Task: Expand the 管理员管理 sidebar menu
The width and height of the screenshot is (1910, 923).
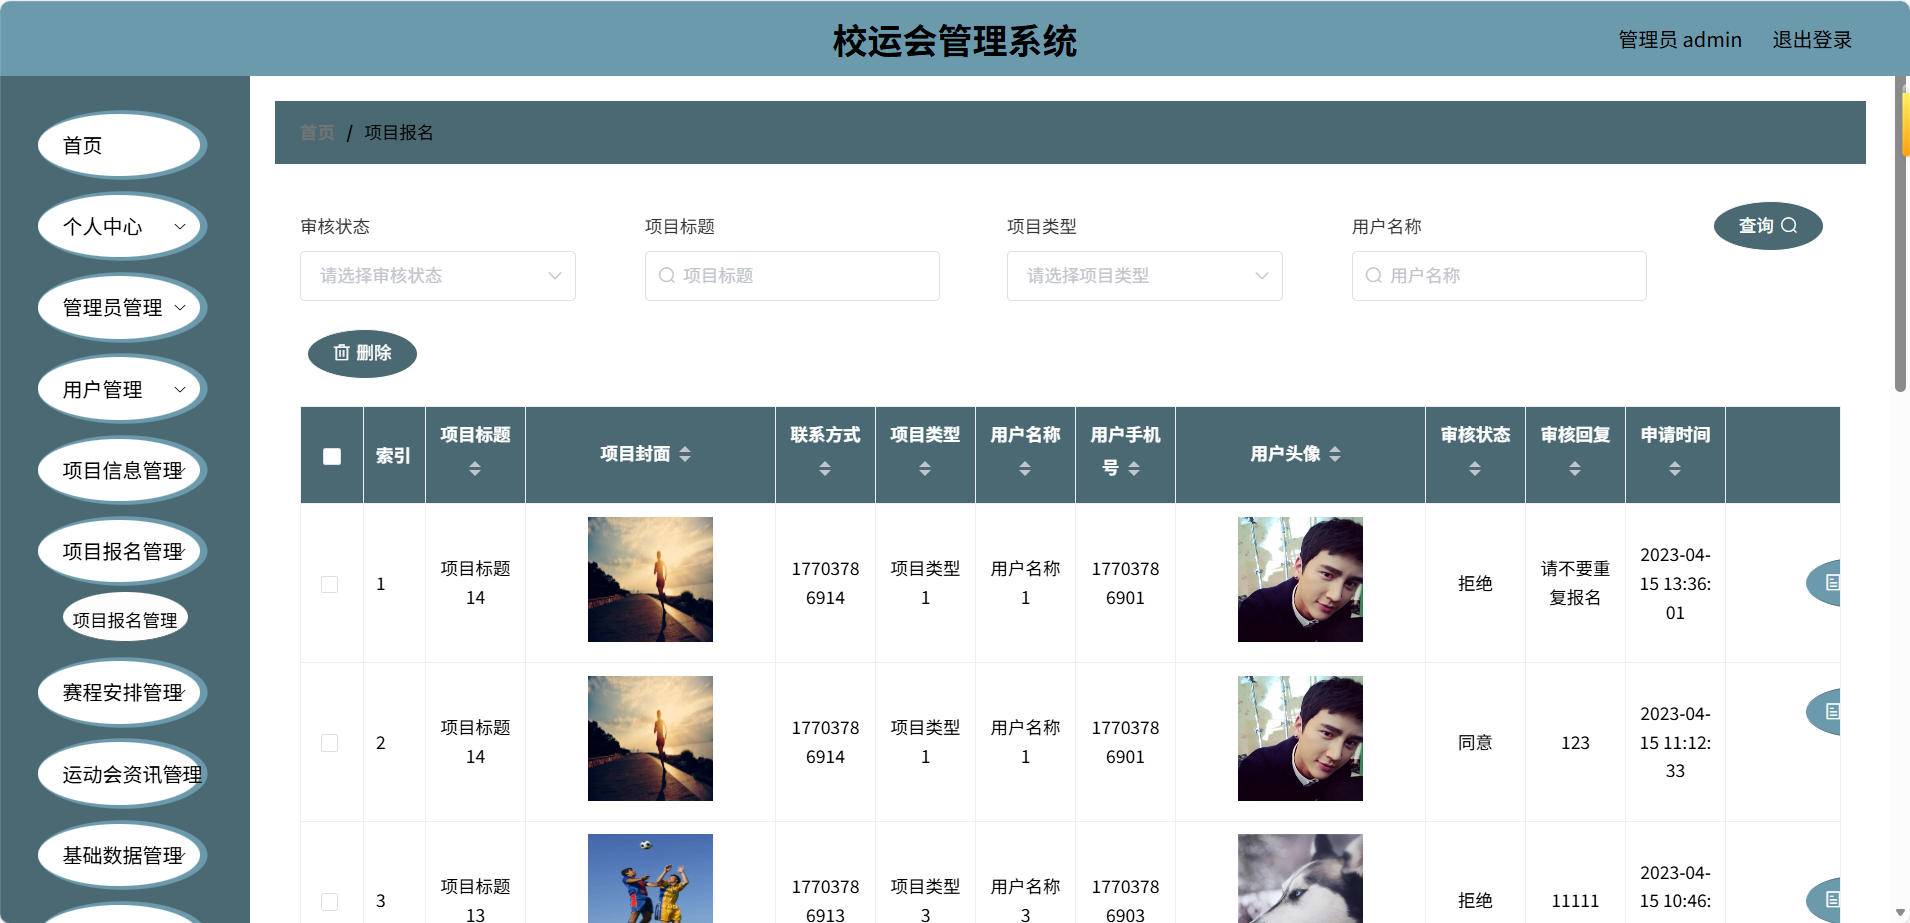Action: pyautogui.click(x=122, y=308)
